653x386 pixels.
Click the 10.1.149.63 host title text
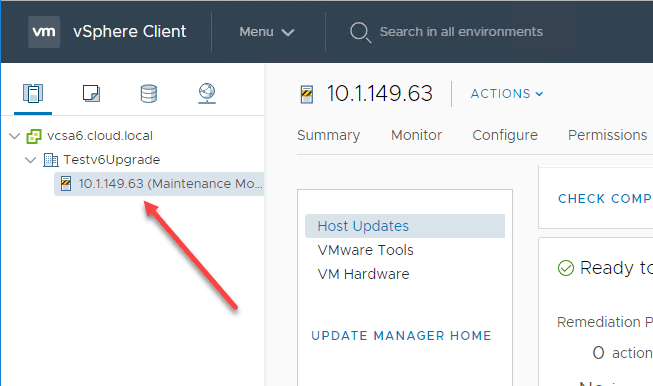tap(379, 93)
